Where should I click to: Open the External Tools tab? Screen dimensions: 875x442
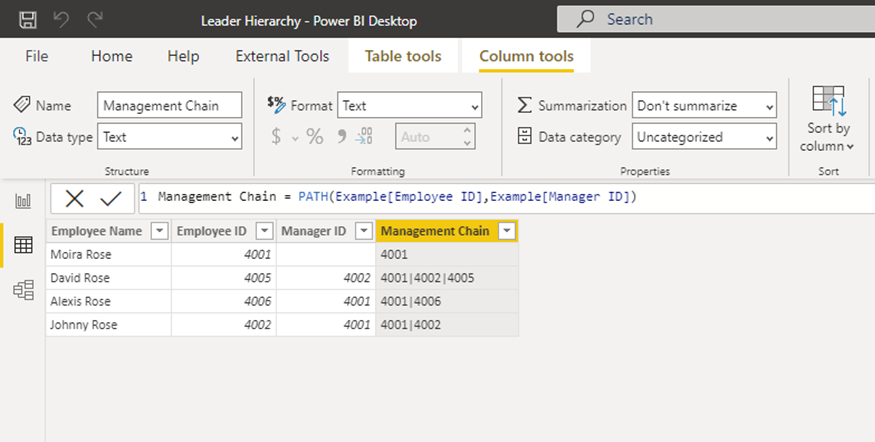click(282, 56)
